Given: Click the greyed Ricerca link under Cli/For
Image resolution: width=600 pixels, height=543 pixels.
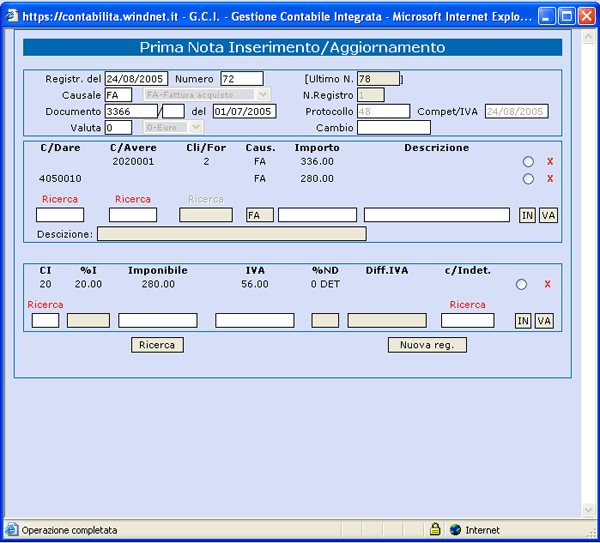Looking at the screenshot, I should click(x=206, y=199).
